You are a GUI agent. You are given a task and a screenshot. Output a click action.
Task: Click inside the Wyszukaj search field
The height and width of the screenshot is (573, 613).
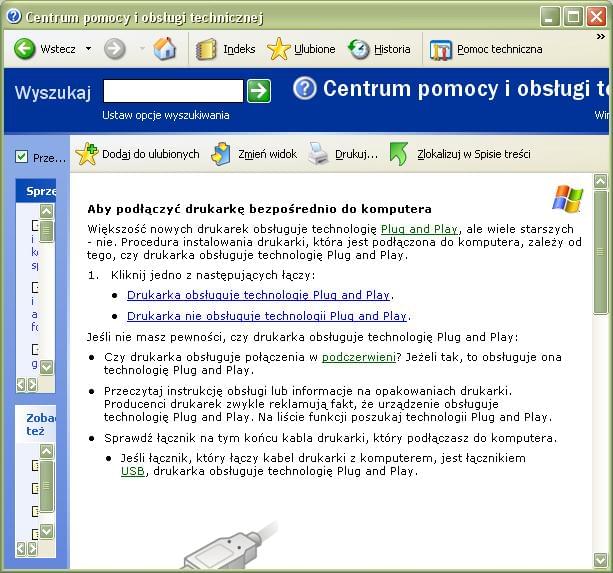point(173,91)
